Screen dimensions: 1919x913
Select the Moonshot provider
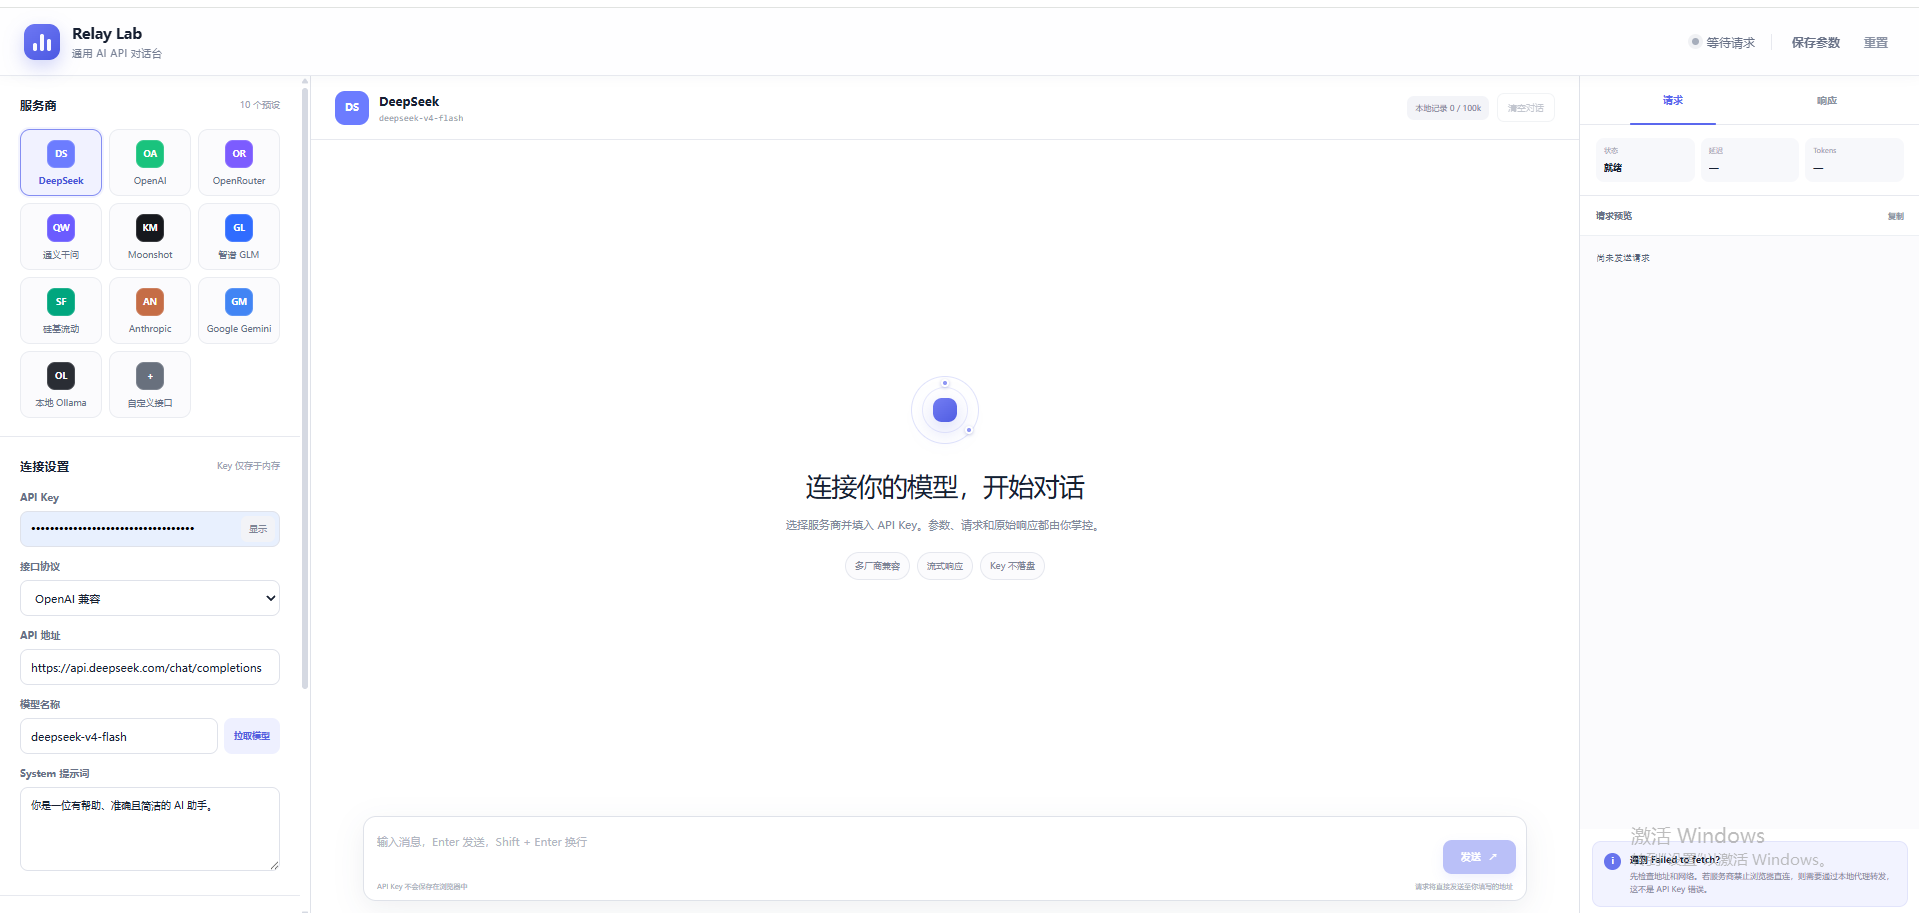(150, 236)
